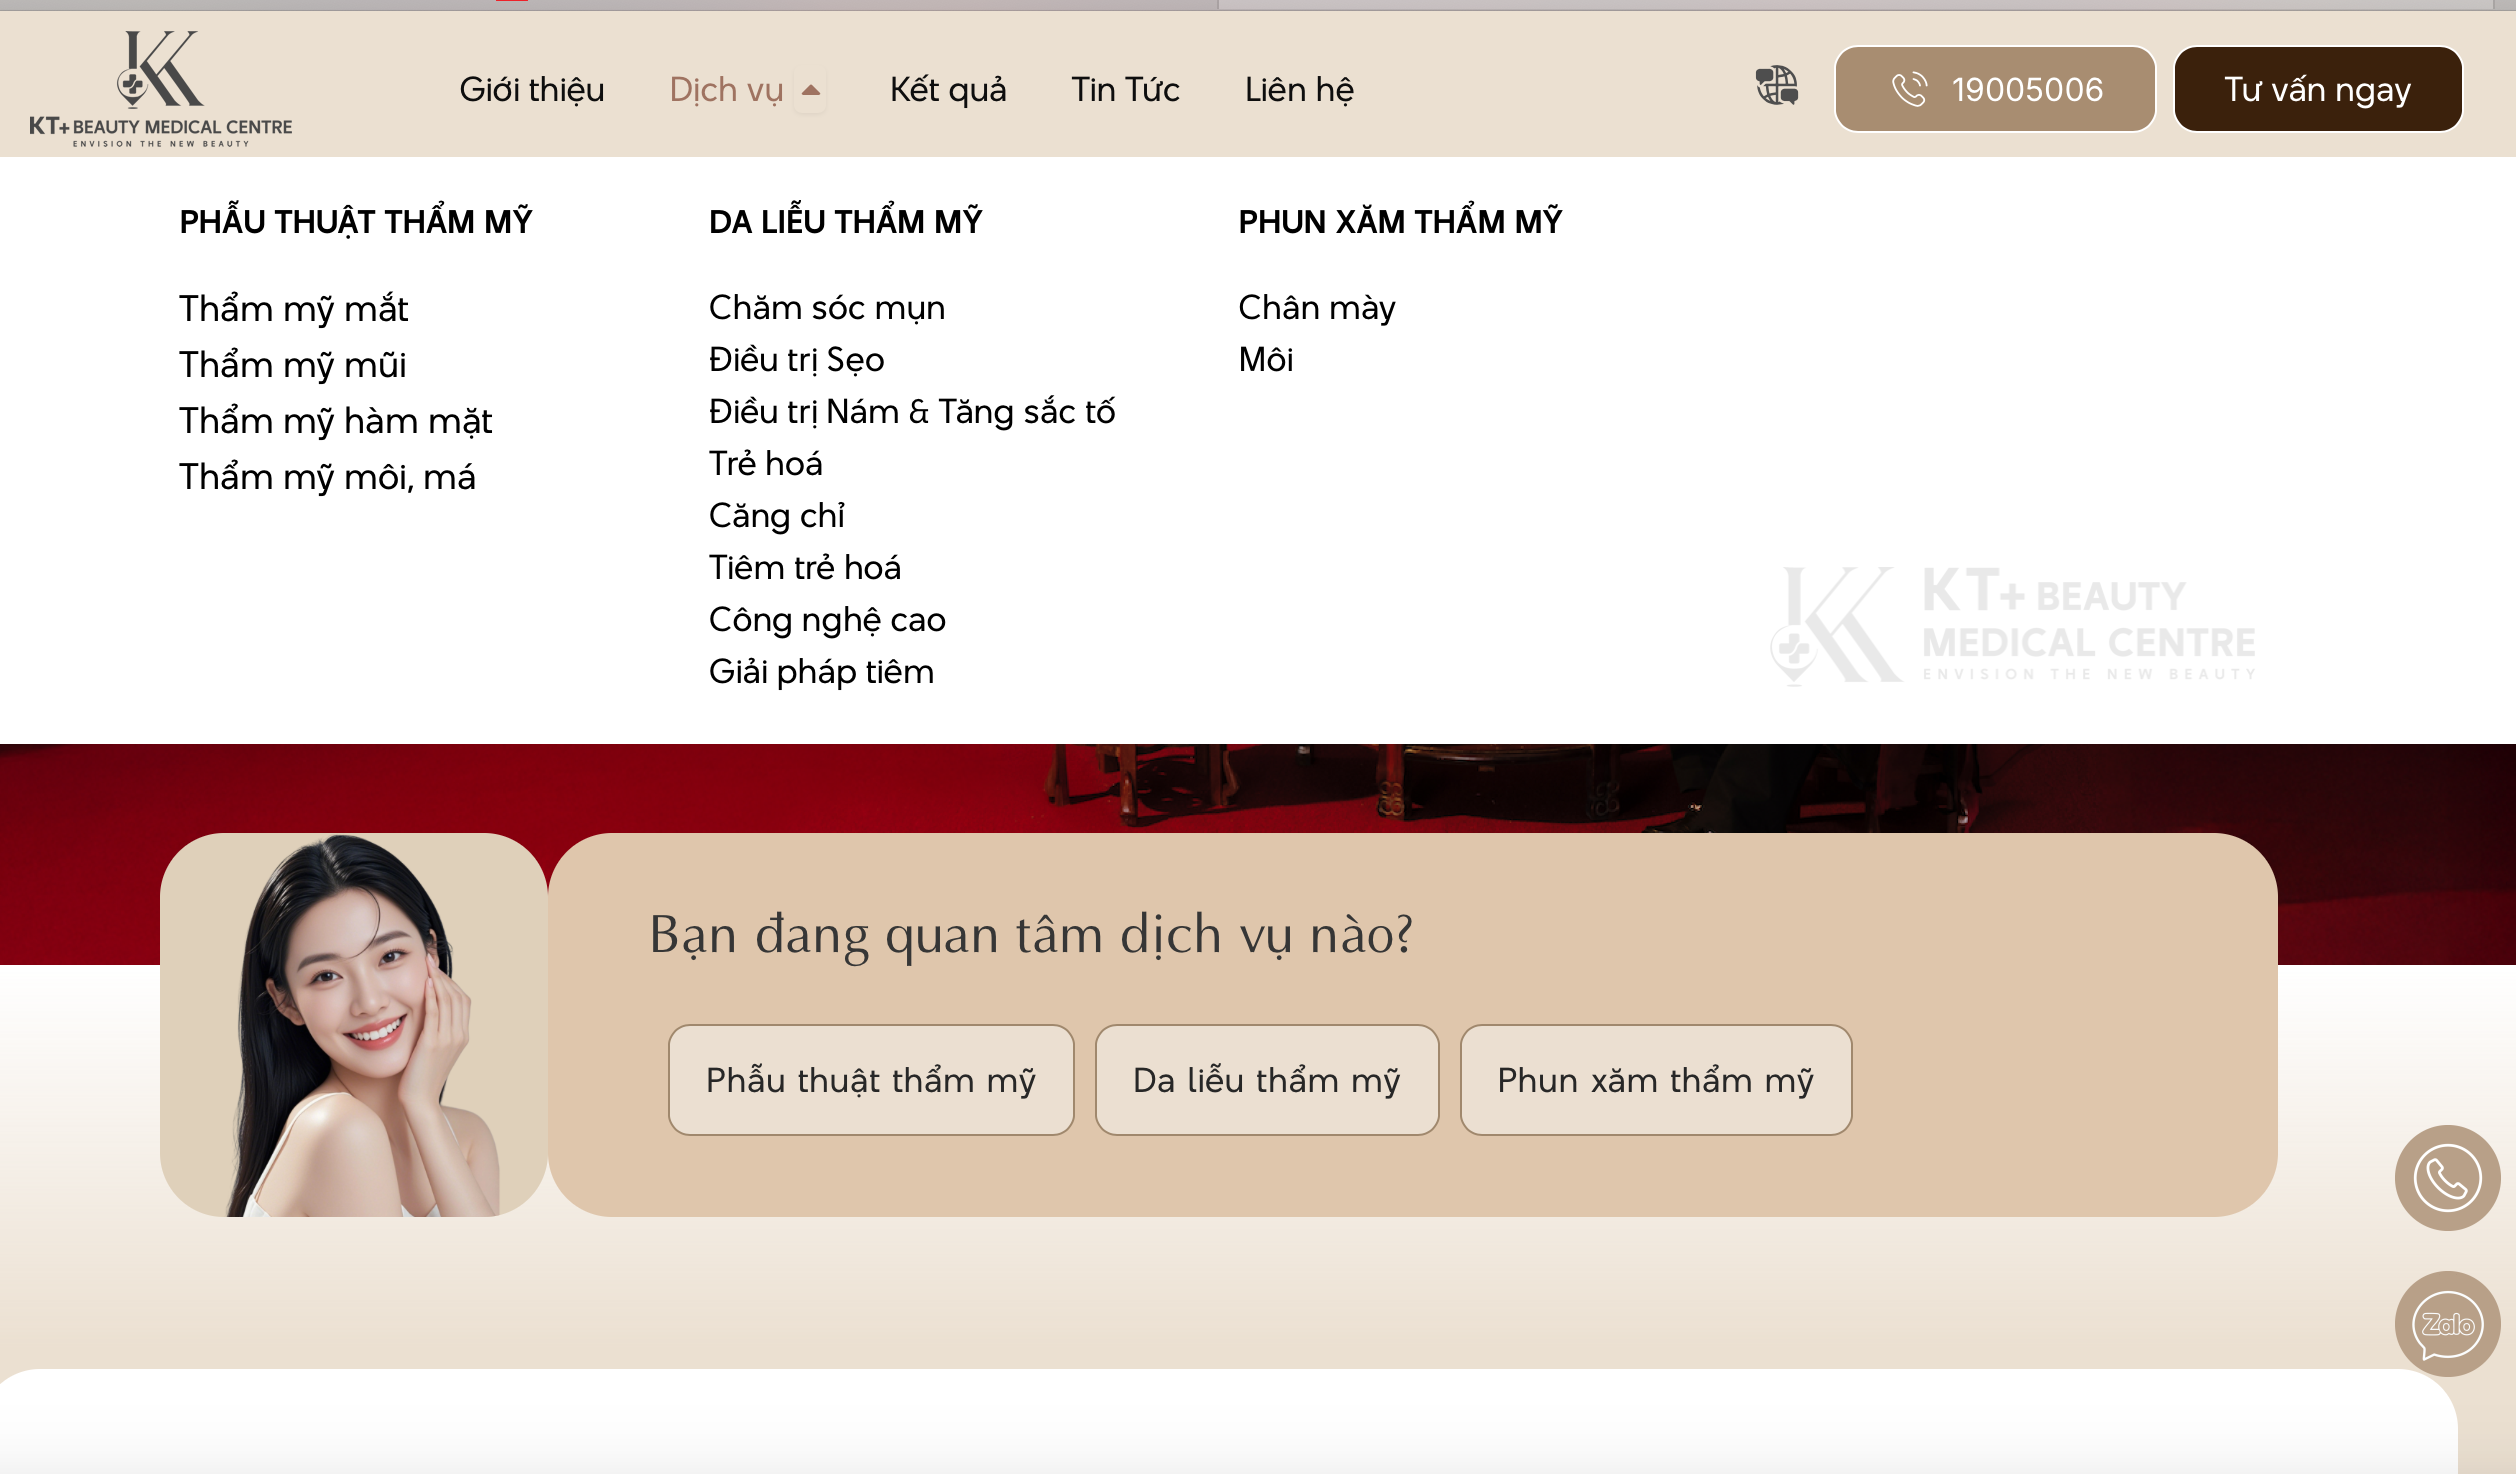Click the smiling woman portrait image
Screen dimensions: 2516x1474
click(x=354, y=1025)
